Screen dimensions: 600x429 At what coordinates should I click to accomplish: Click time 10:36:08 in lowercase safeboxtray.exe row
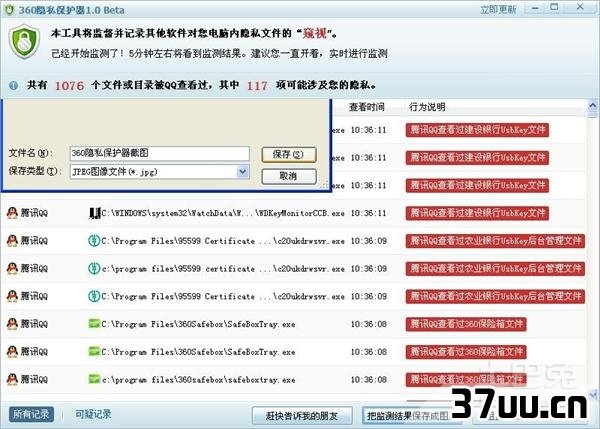coord(368,380)
